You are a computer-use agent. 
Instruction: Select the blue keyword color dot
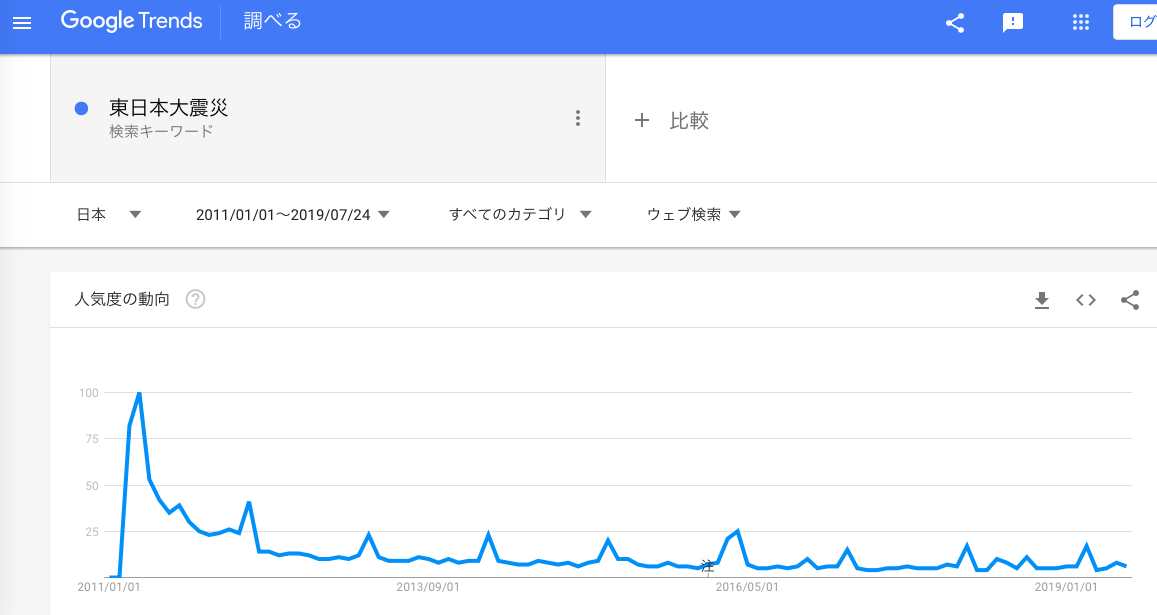pos(81,108)
